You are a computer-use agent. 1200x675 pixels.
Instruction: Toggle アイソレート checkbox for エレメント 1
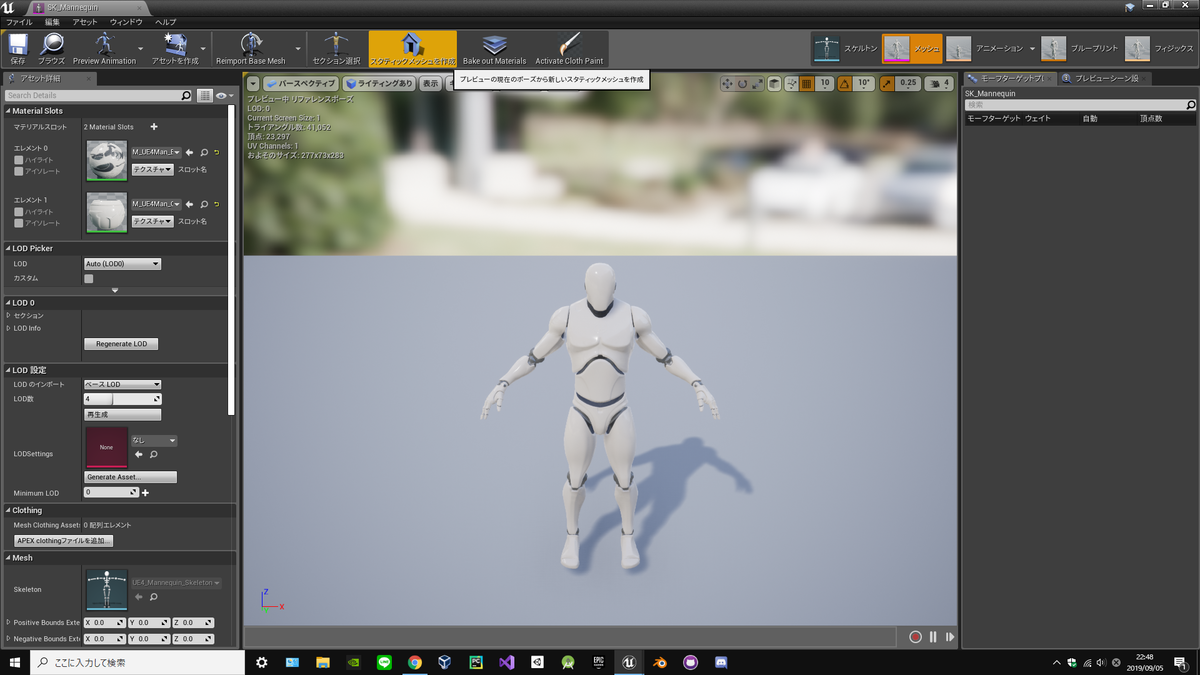[18, 223]
